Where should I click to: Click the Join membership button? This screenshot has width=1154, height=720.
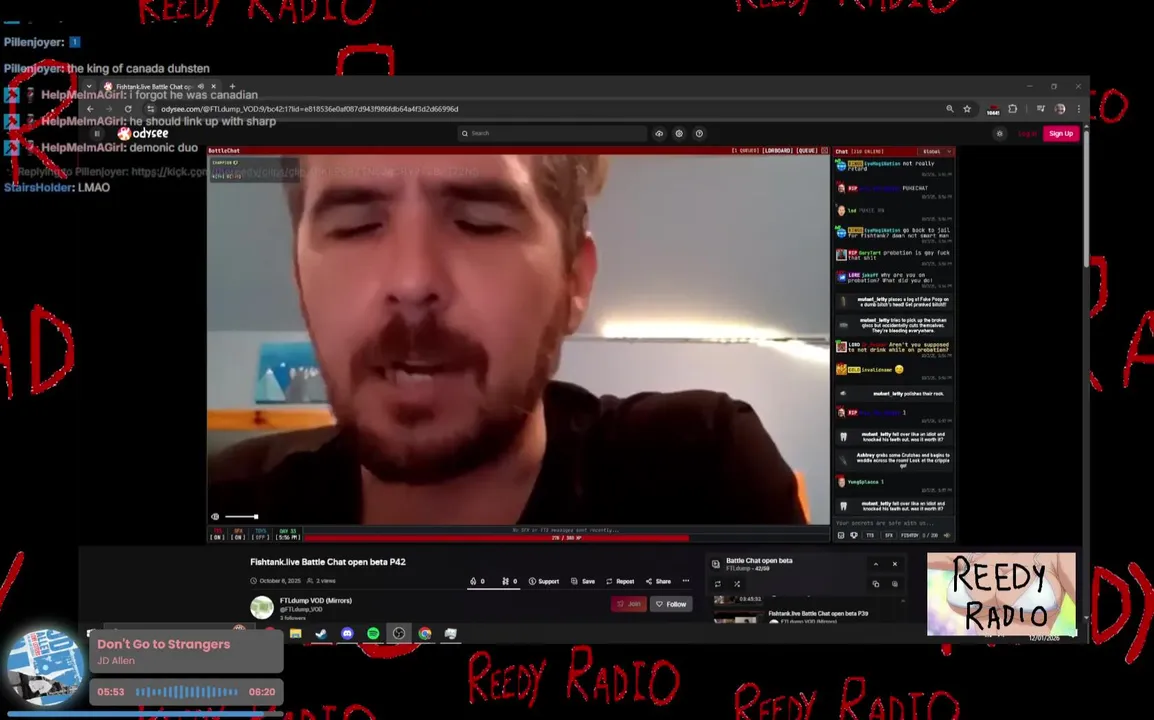629,604
